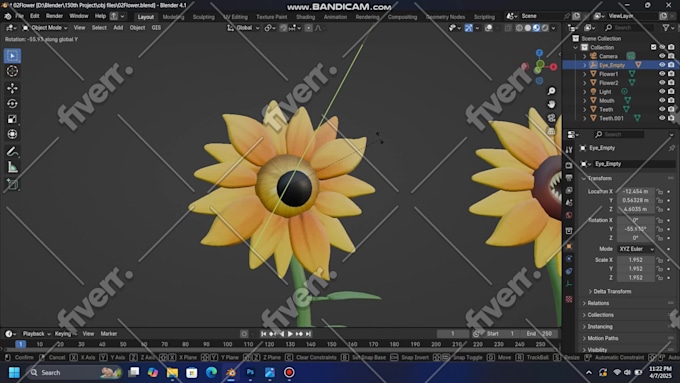This screenshot has width=680, height=383.
Task: Jump to the timeline end frame
Action: tap(308, 334)
